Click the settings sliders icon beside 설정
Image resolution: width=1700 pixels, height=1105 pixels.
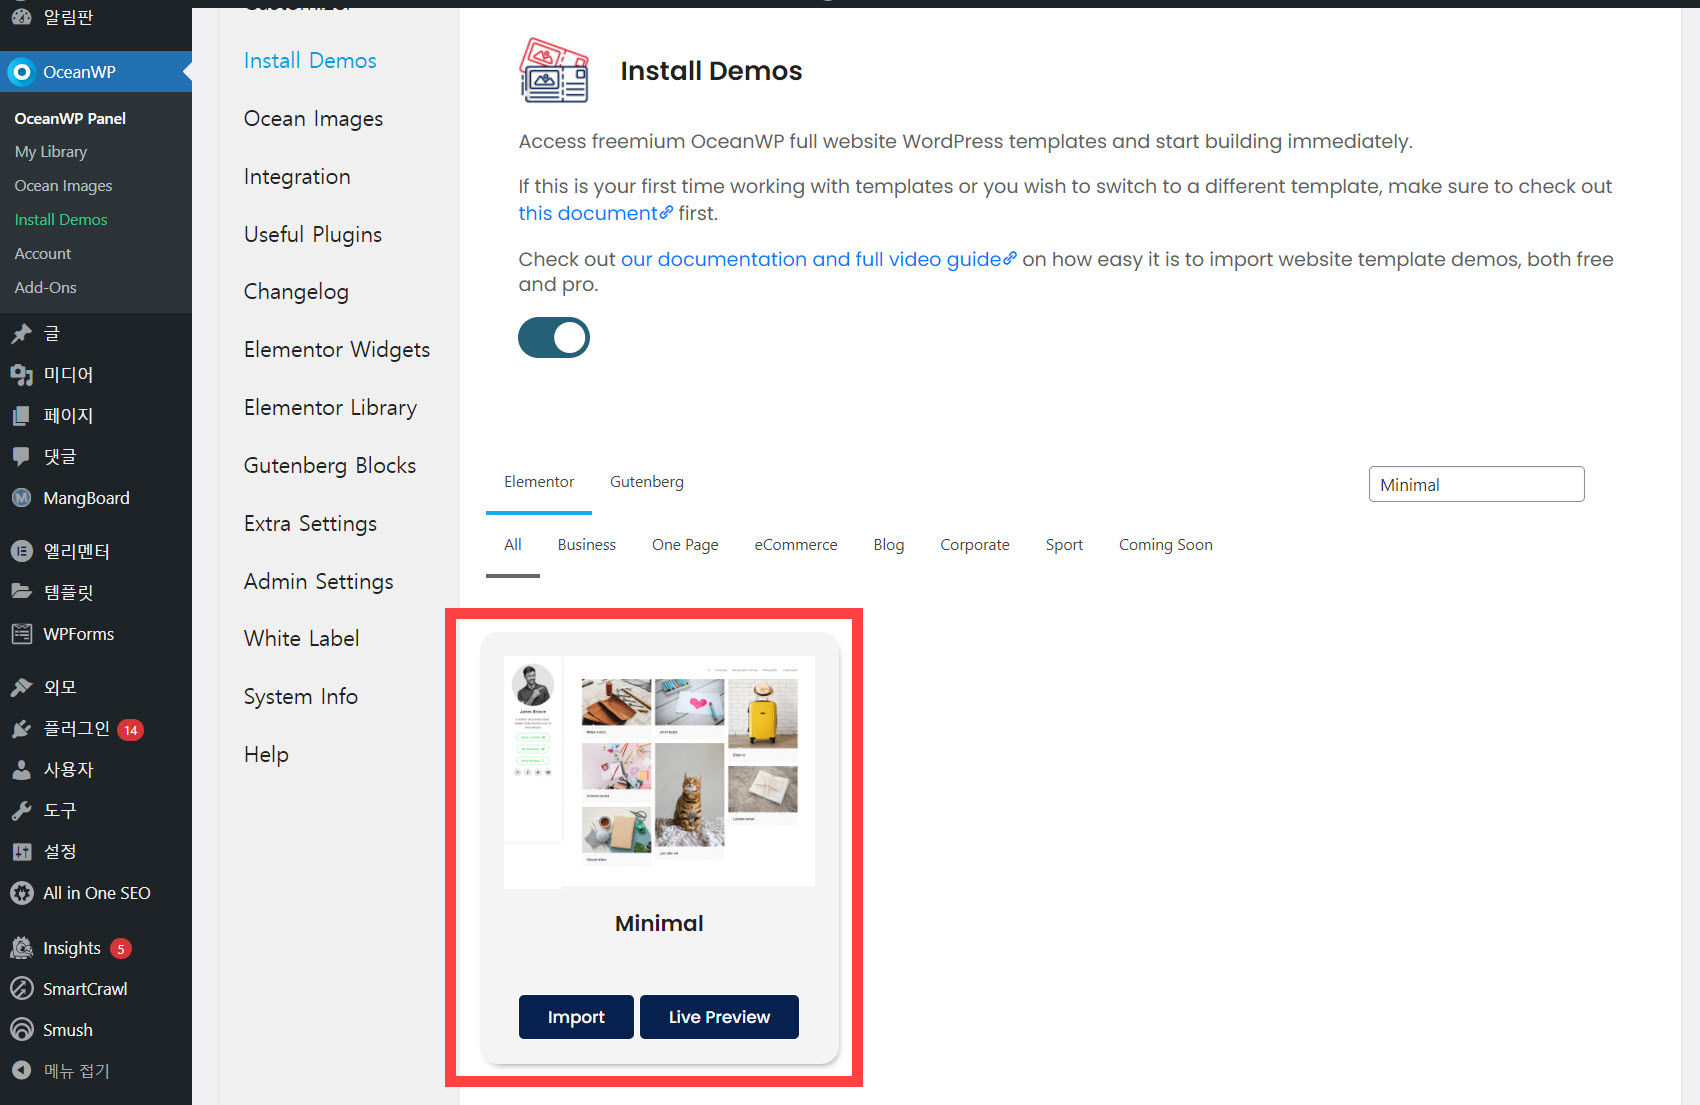[x=21, y=852]
